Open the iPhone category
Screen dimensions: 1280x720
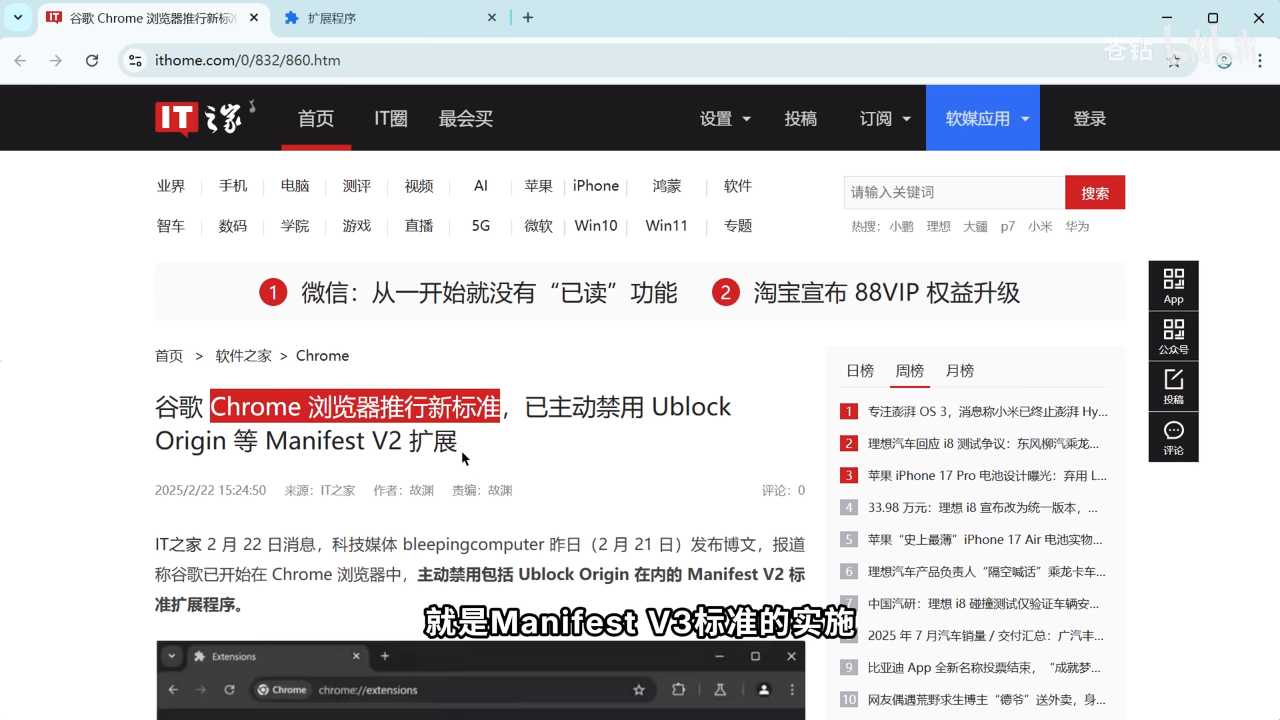tap(596, 186)
